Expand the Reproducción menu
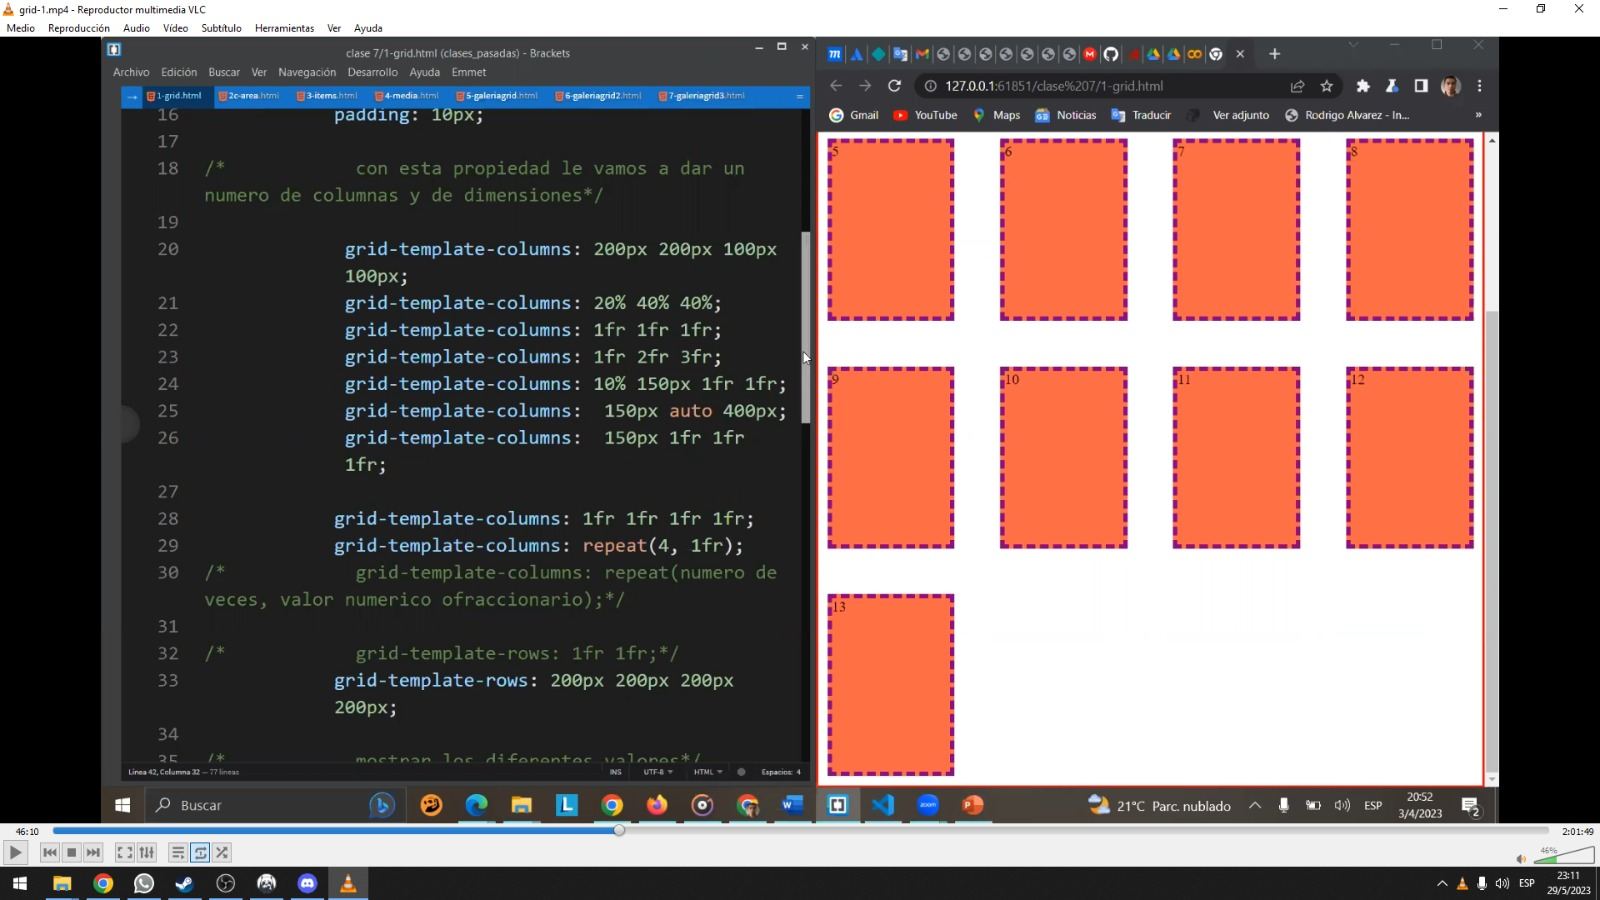 (x=79, y=28)
